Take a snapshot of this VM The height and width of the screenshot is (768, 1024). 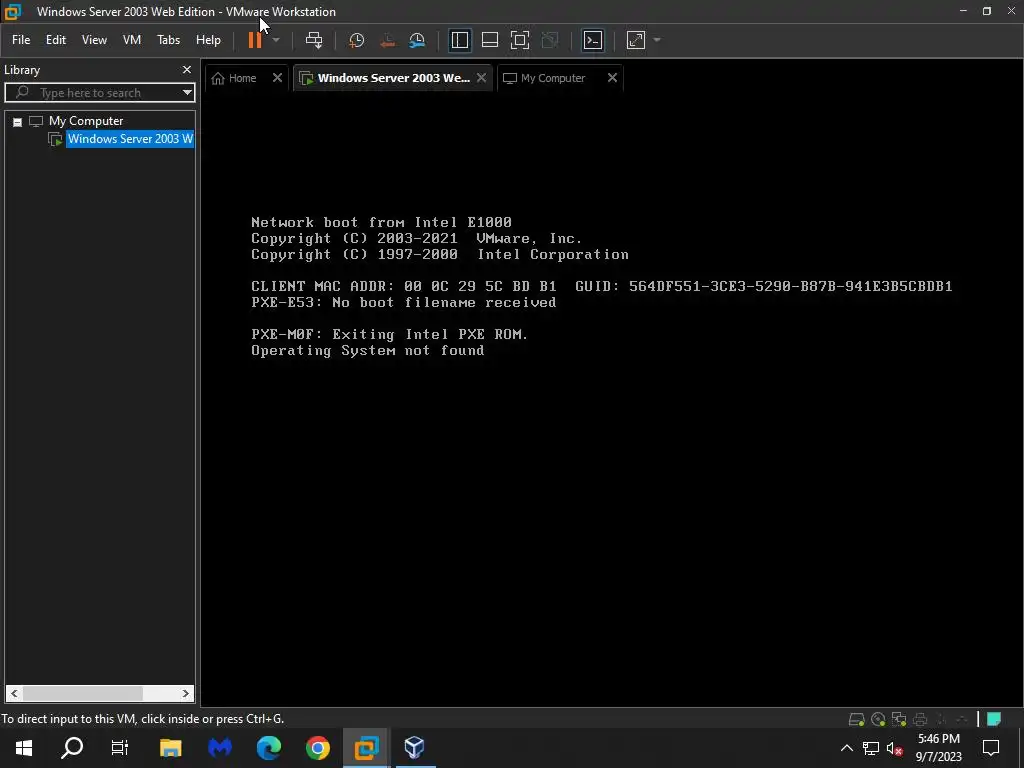tap(356, 40)
